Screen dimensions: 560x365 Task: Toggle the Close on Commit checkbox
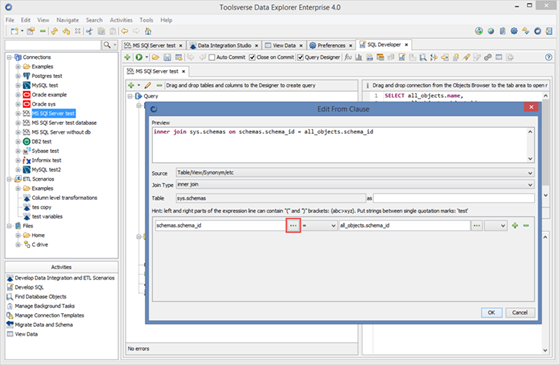[252, 57]
